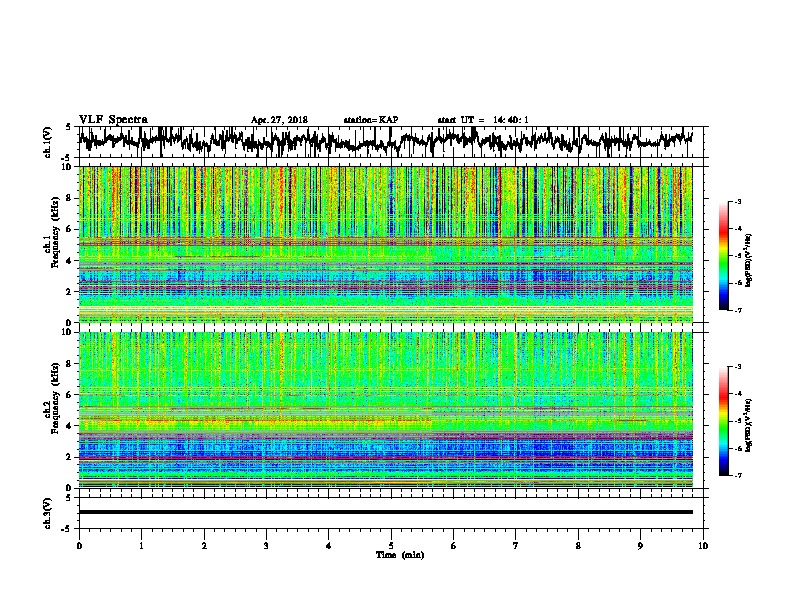
Task: Click the lower colorbar's log(PSD) label
Action: point(749,426)
